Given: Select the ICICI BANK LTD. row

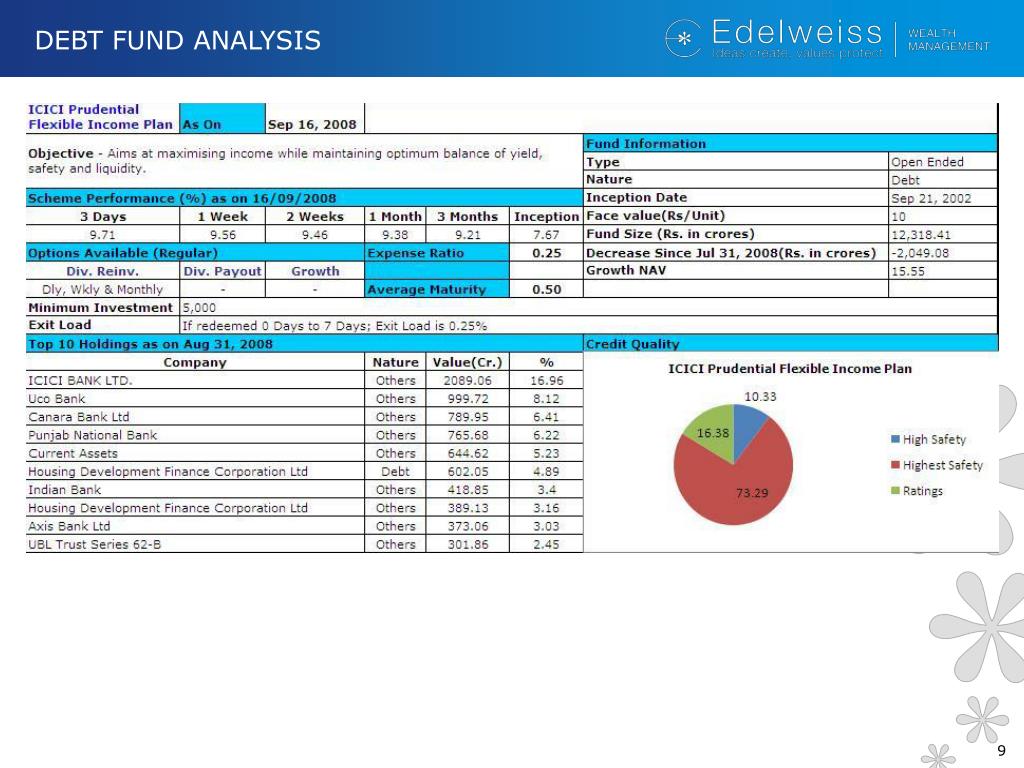Looking at the screenshot, I should tap(304, 381).
